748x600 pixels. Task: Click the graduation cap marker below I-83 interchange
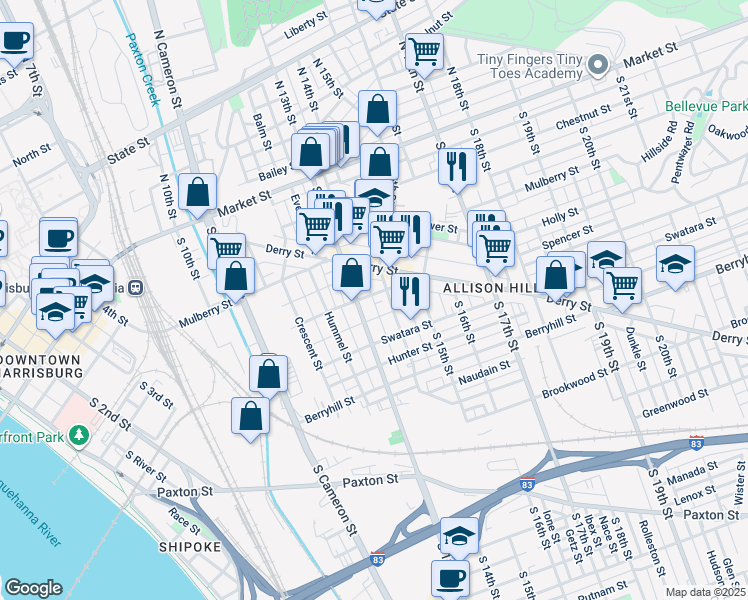pyautogui.click(x=459, y=538)
